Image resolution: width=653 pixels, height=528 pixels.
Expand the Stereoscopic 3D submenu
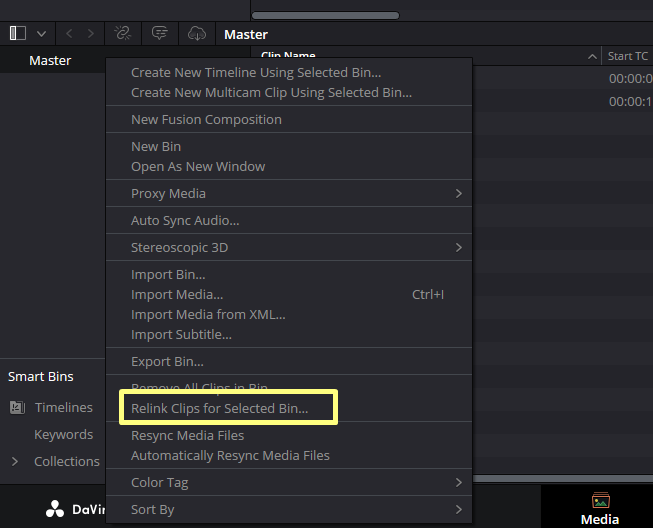pos(289,248)
